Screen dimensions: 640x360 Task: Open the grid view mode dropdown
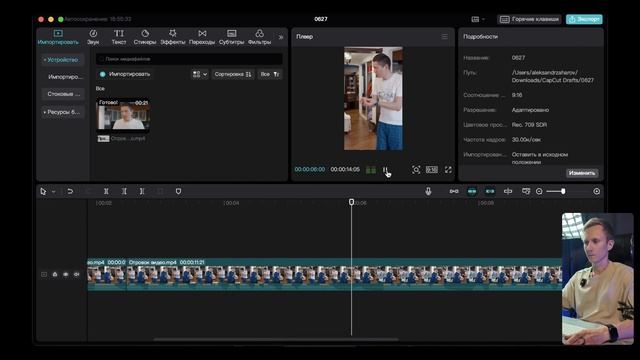tap(200, 74)
